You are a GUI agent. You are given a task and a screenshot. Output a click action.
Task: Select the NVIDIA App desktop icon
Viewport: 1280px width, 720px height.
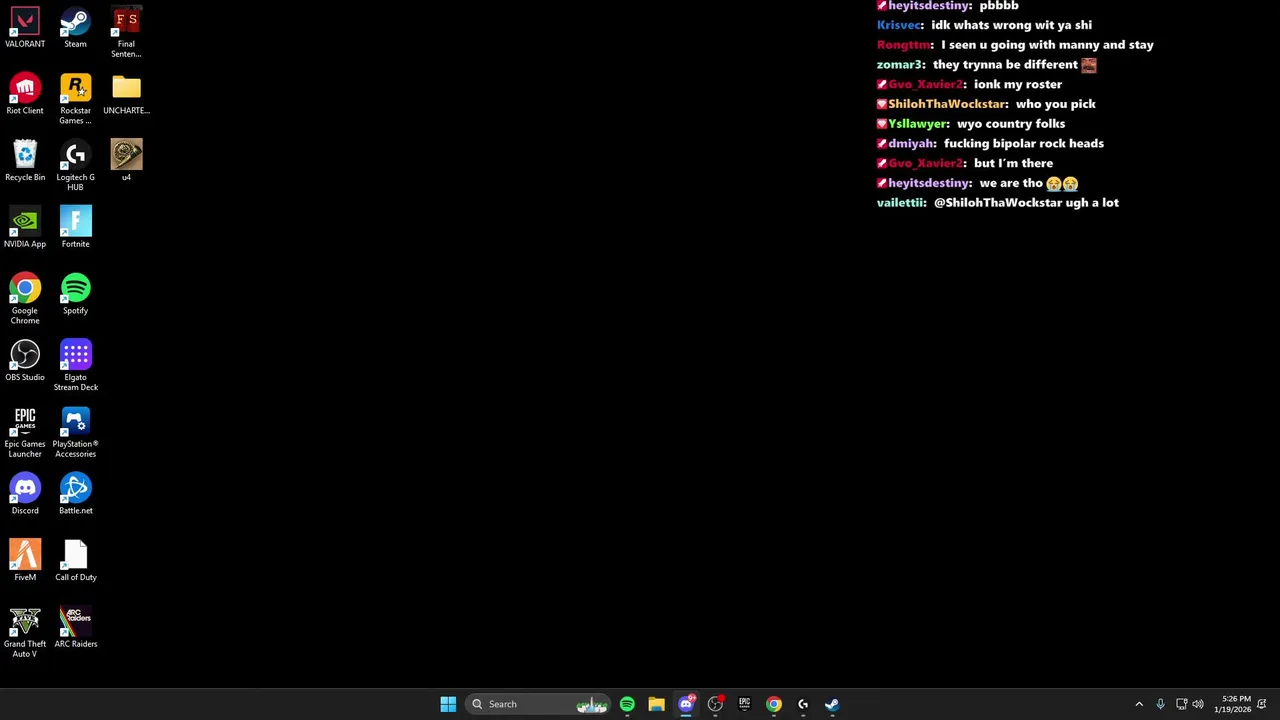[x=25, y=228]
